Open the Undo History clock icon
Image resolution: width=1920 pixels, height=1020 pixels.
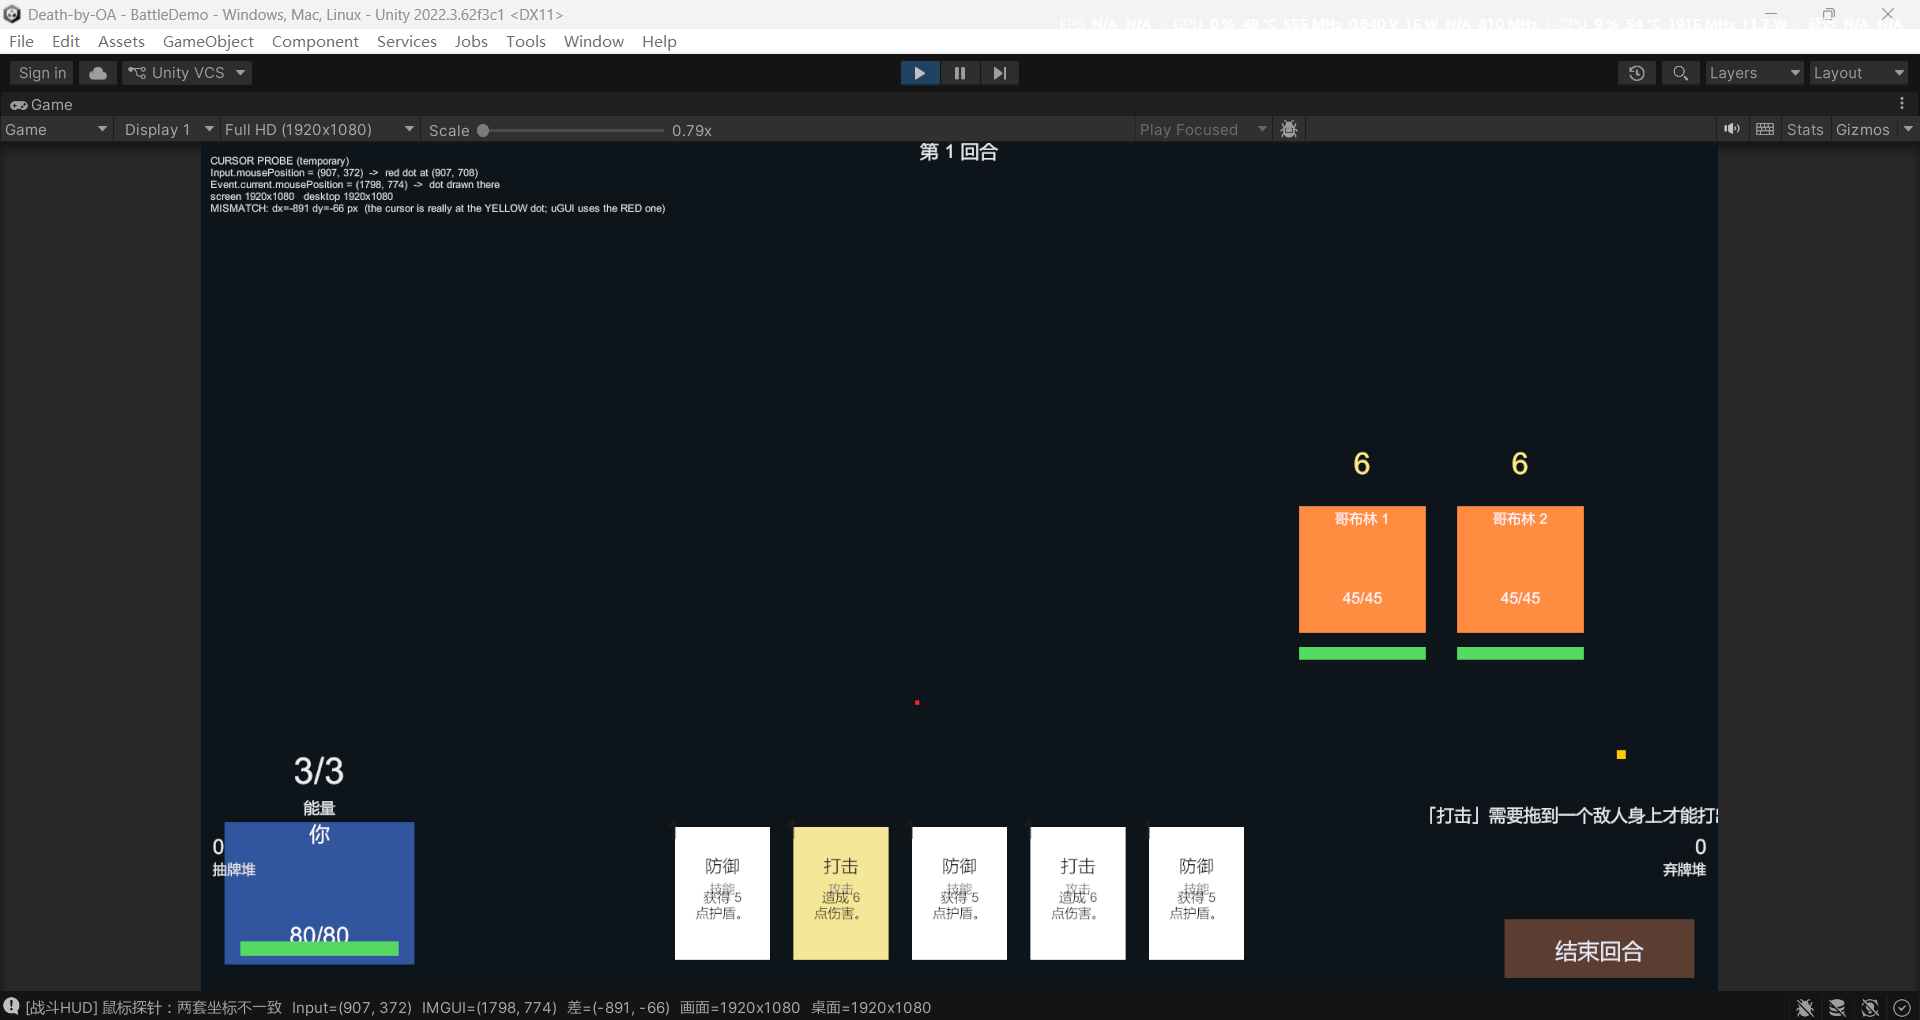[x=1637, y=73]
